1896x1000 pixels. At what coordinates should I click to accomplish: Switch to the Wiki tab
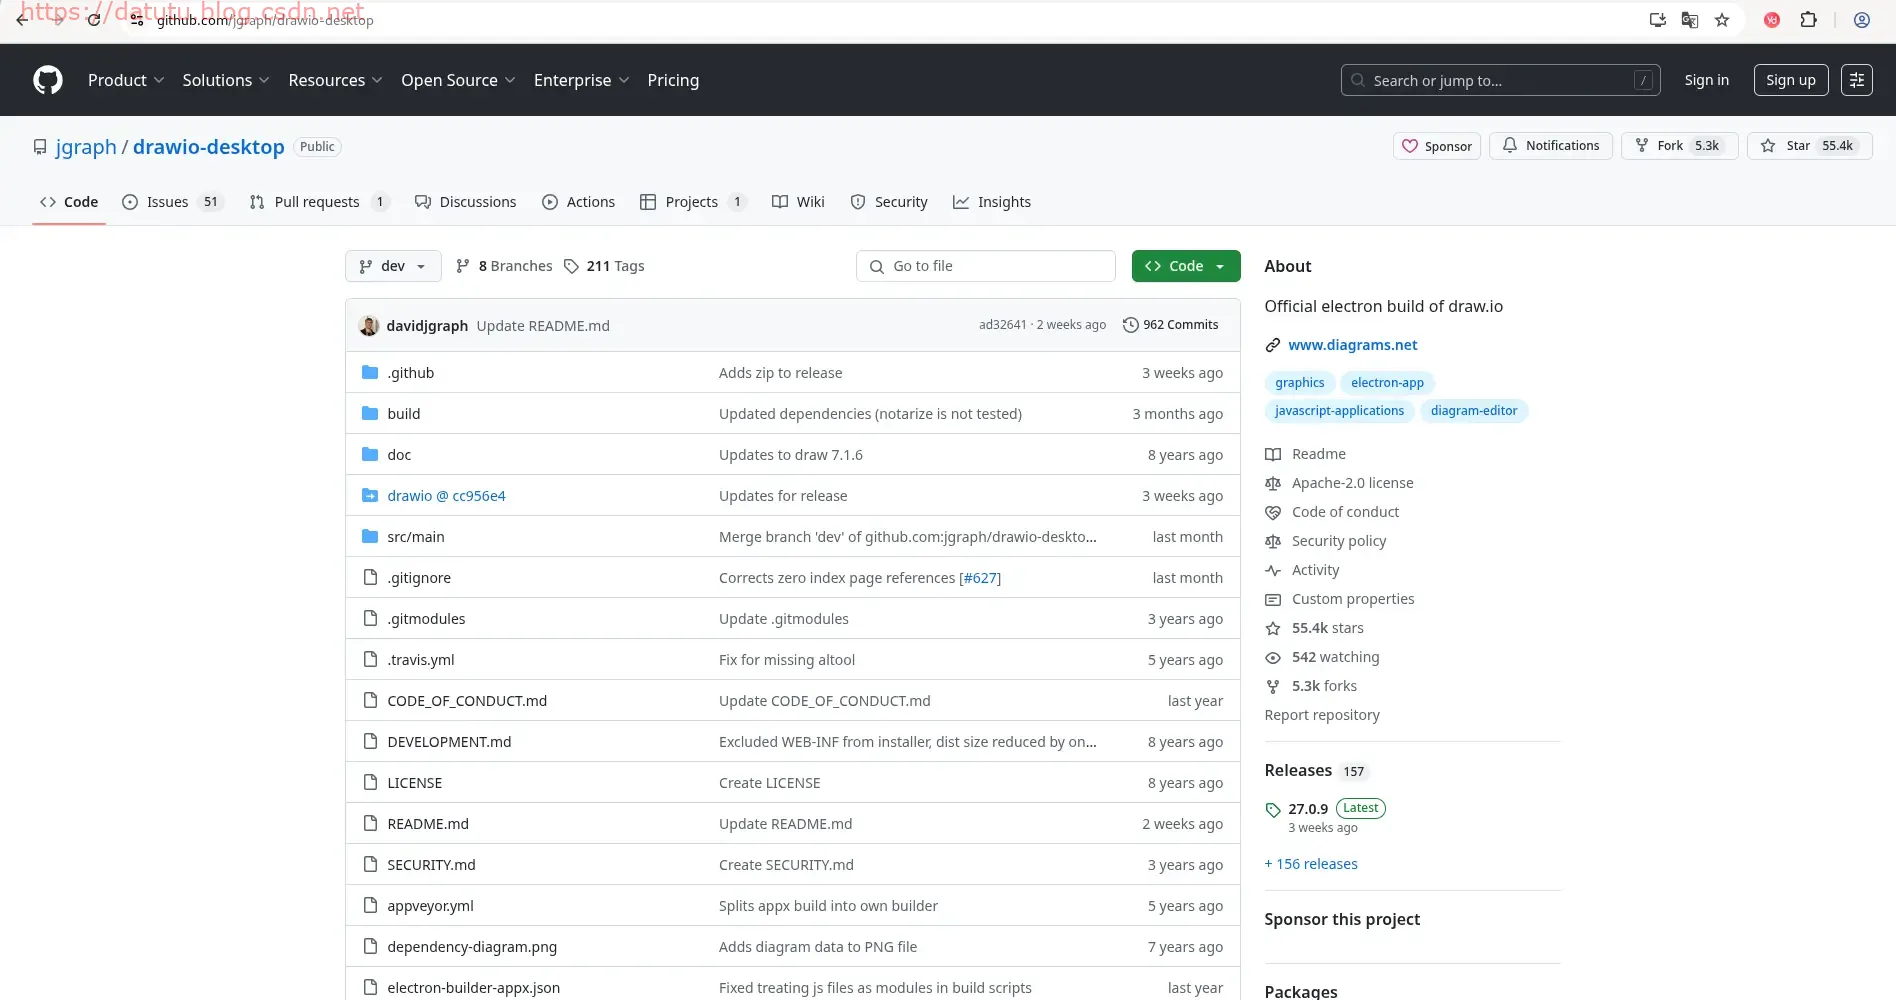pos(798,202)
